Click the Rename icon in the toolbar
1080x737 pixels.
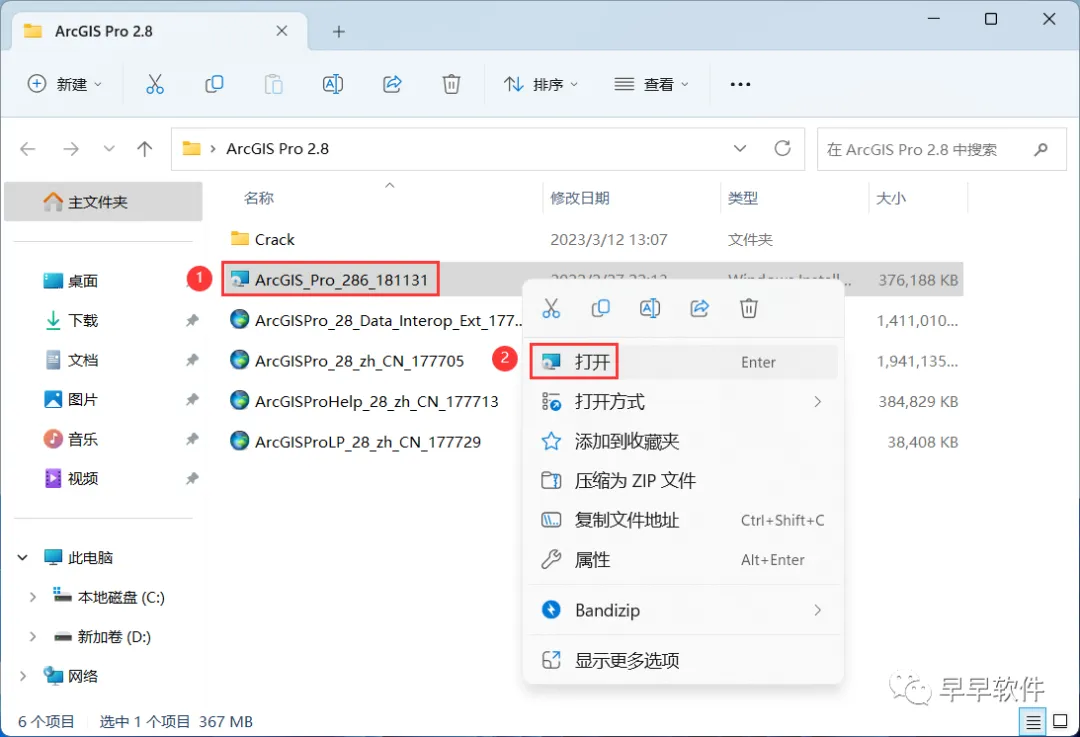tap(333, 84)
